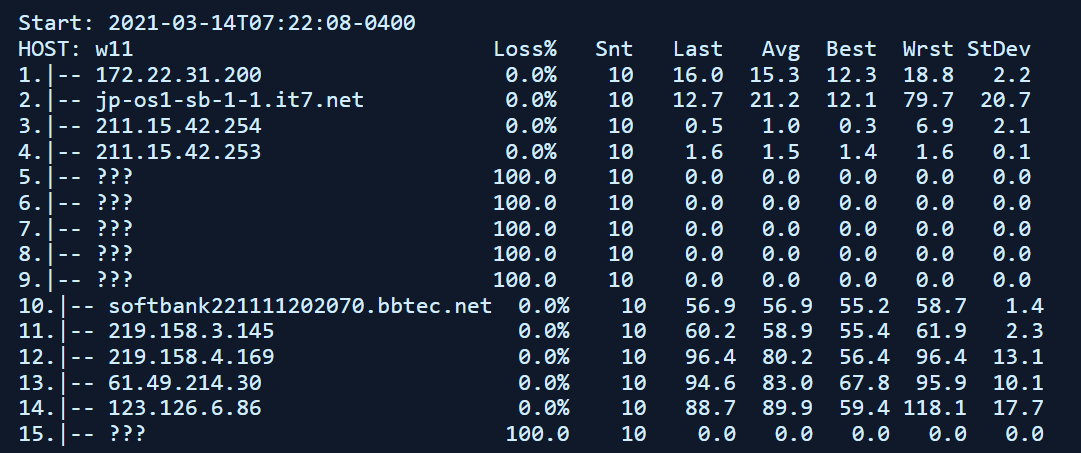Click the Avg column header
1081x453 pixels.
click(x=780, y=48)
